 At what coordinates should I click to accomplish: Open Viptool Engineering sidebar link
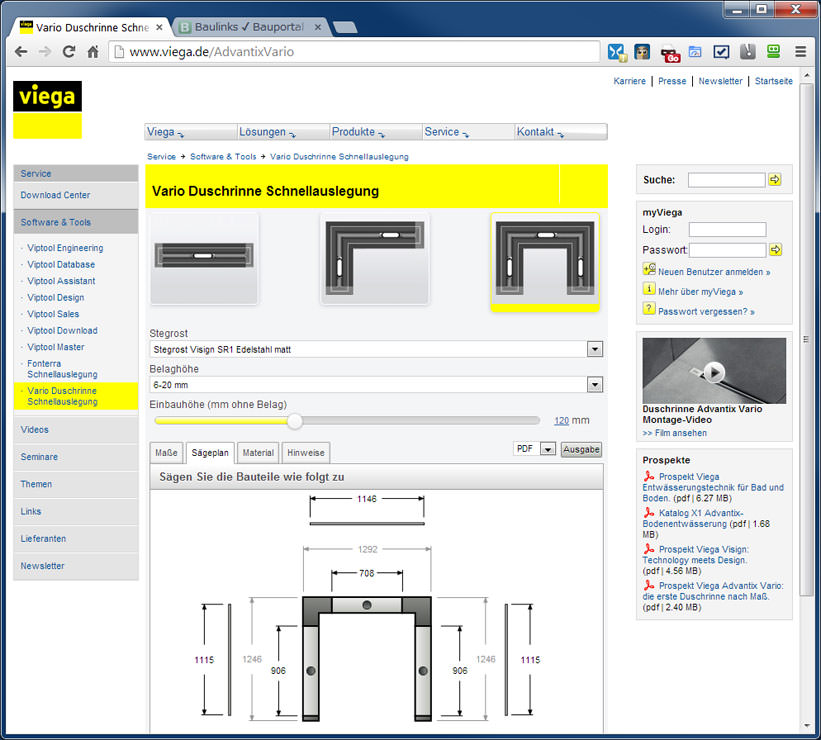(x=65, y=248)
